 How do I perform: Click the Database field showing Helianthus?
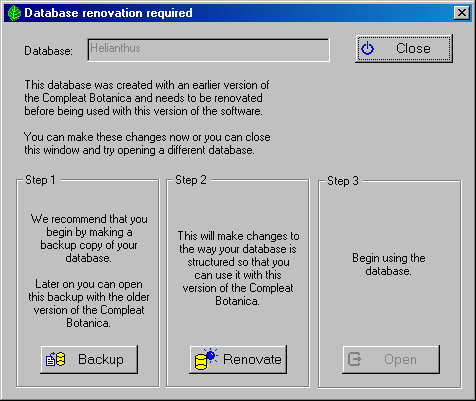[x=208, y=50]
